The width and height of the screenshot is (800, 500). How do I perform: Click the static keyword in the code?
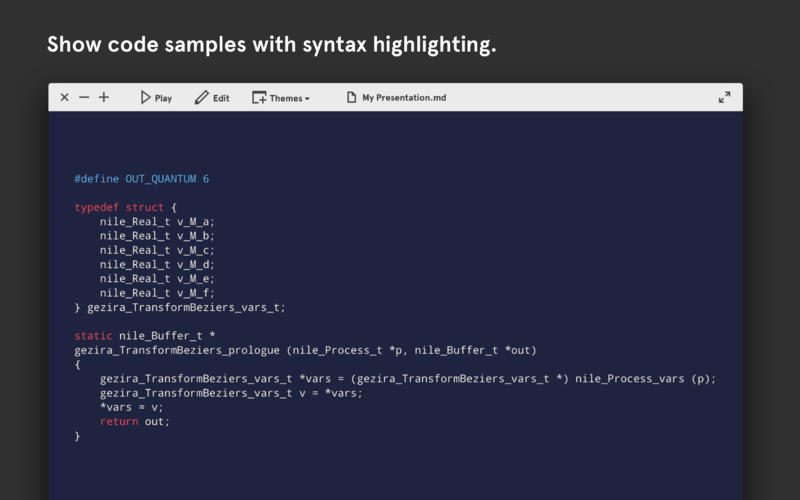pos(93,336)
